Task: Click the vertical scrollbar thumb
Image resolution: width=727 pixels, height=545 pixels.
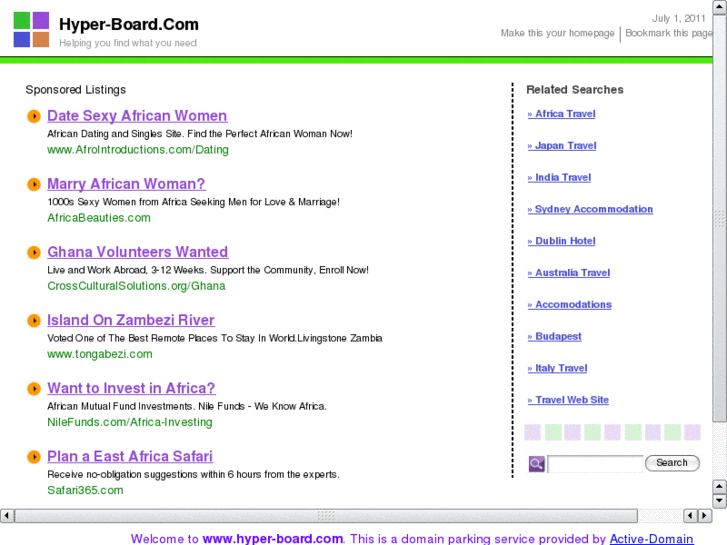Action: (719, 218)
